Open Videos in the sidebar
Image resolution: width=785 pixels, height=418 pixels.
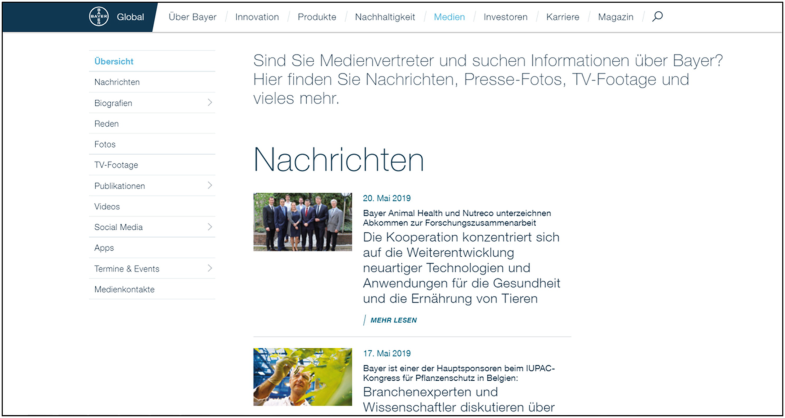(152, 206)
